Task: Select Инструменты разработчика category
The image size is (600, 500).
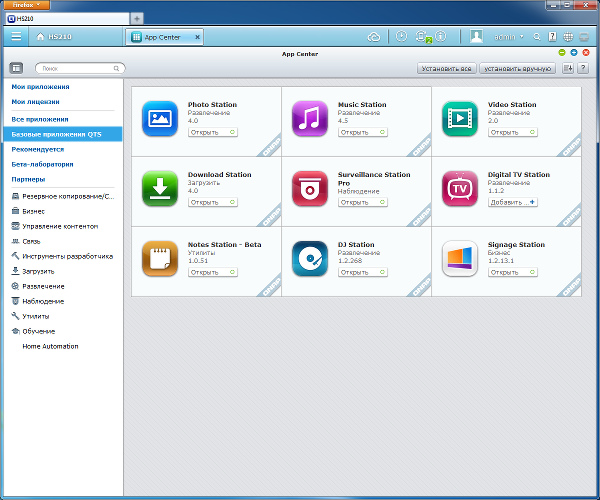Action: pyautogui.click(x=62, y=256)
